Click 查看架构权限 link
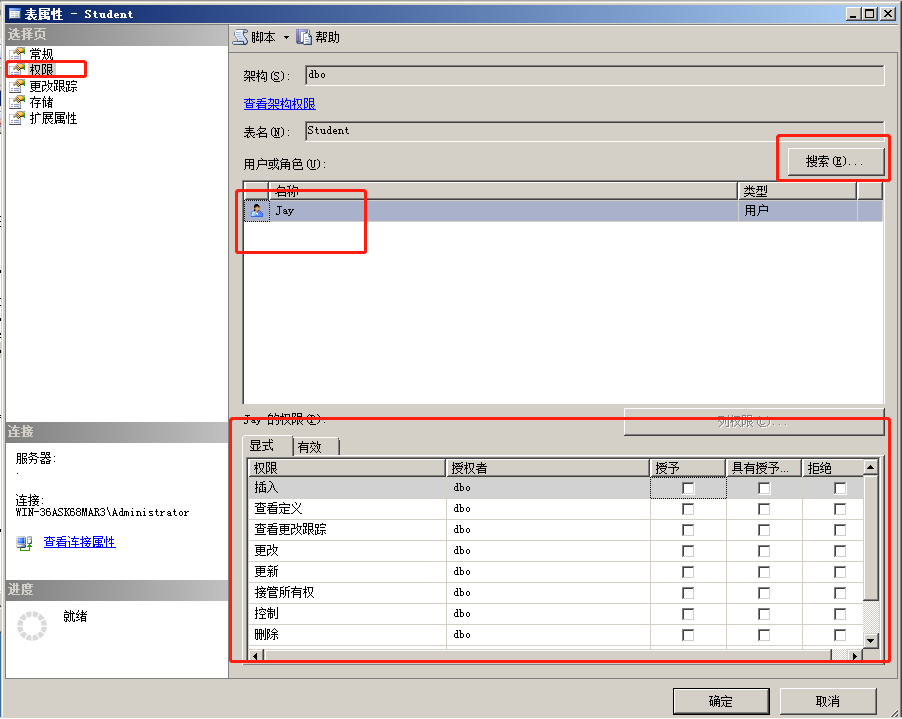 click(280, 104)
